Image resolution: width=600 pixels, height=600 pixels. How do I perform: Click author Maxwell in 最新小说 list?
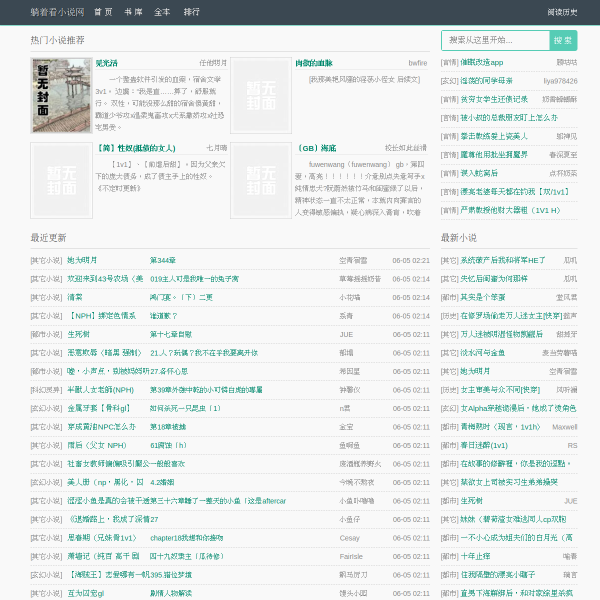[x=565, y=427]
